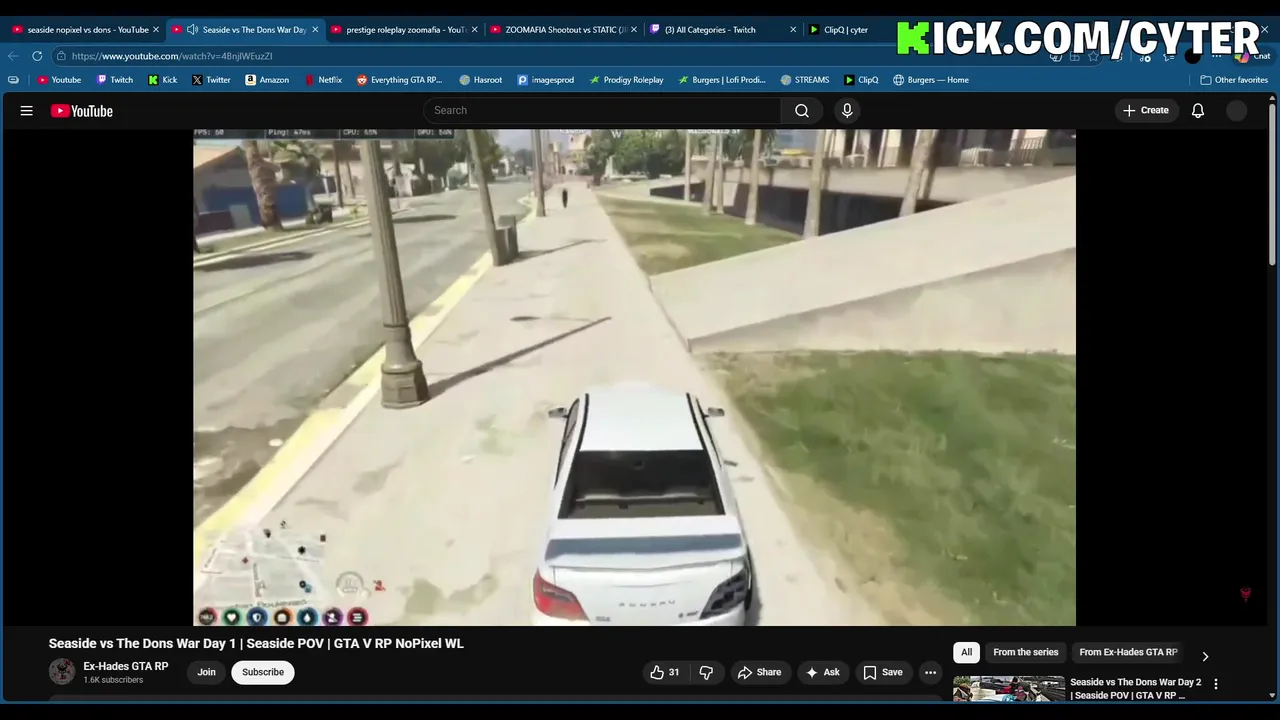Open the Burgers — Home bookmark
This screenshot has width=1280, height=720.
pos(930,80)
